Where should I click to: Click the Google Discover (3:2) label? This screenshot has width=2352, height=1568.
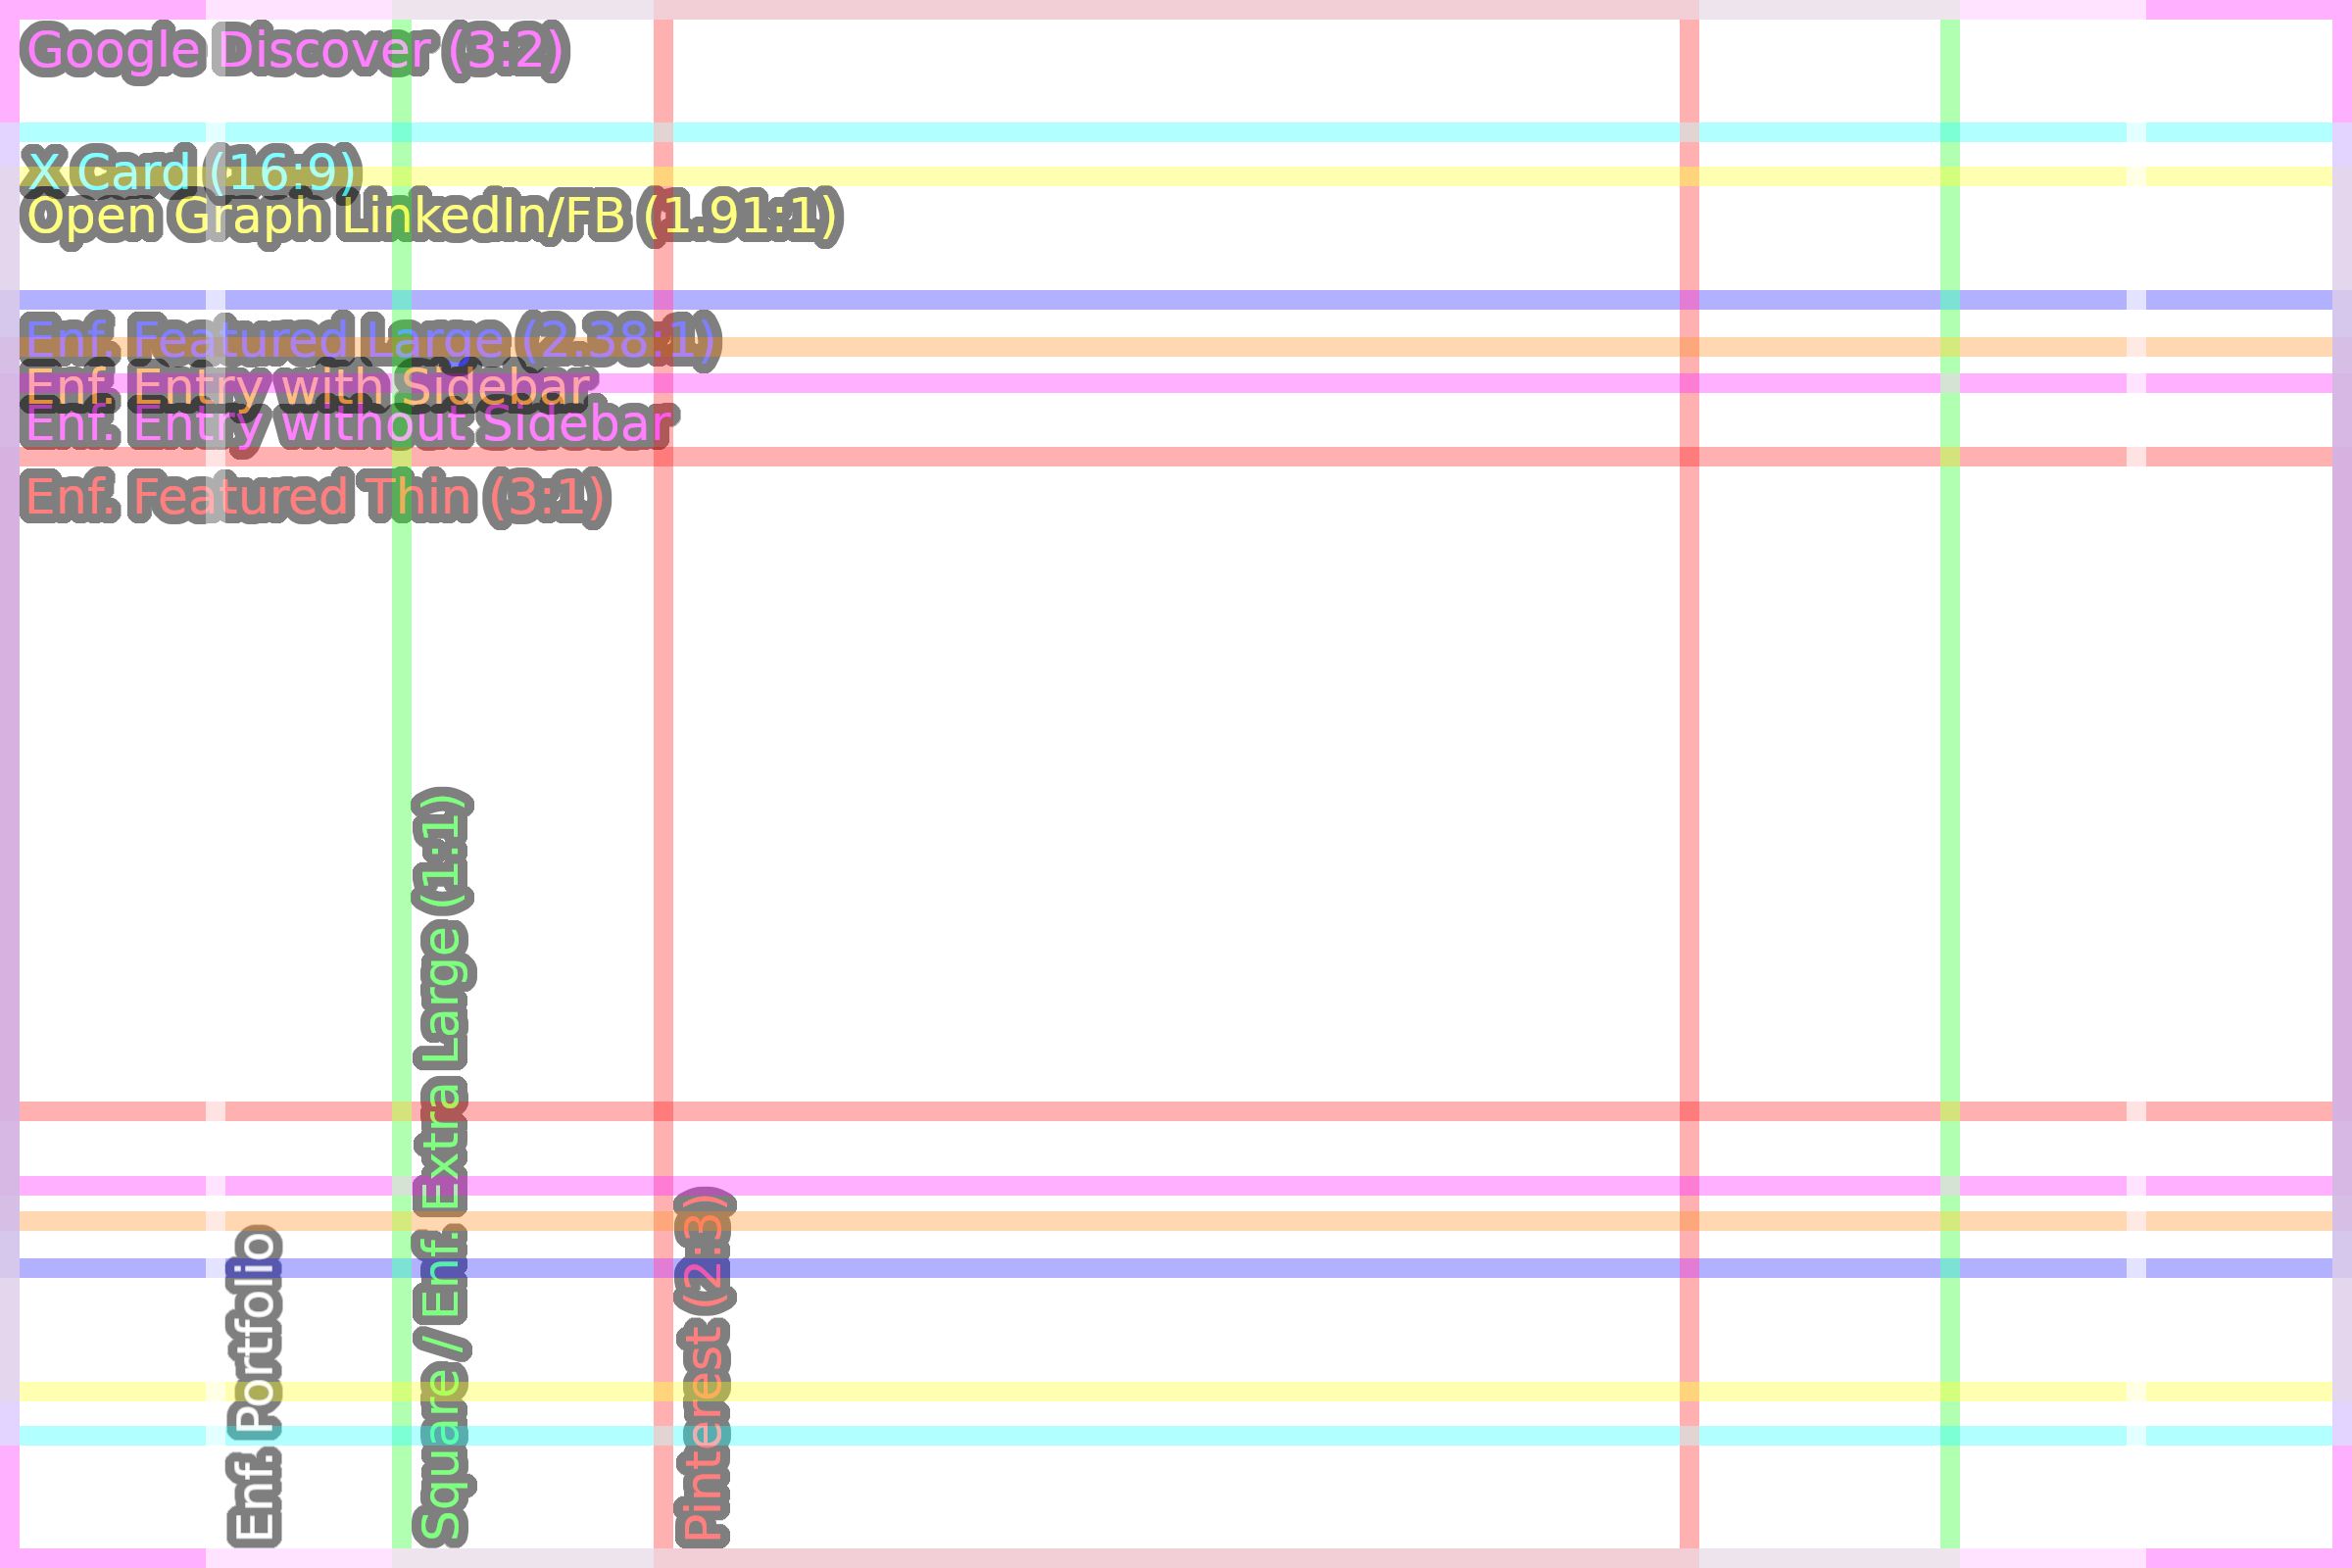point(295,50)
